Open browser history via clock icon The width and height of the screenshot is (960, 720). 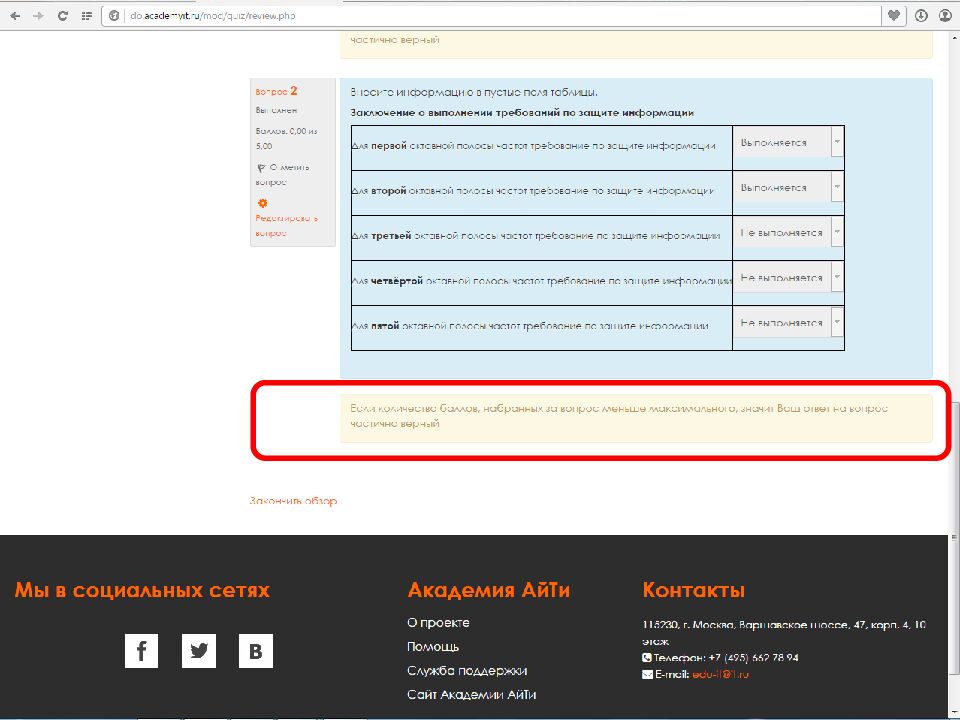[x=922, y=15]
